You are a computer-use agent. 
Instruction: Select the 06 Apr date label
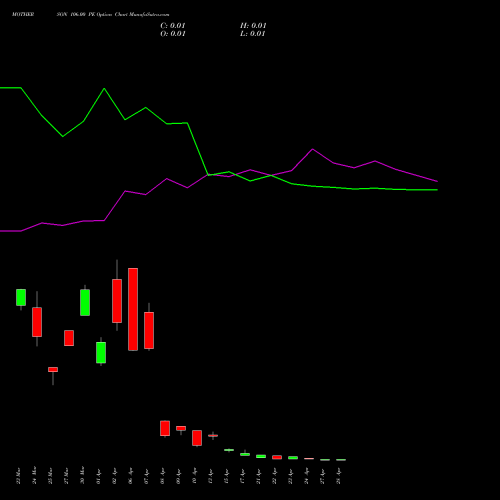(x=130, y=476)
